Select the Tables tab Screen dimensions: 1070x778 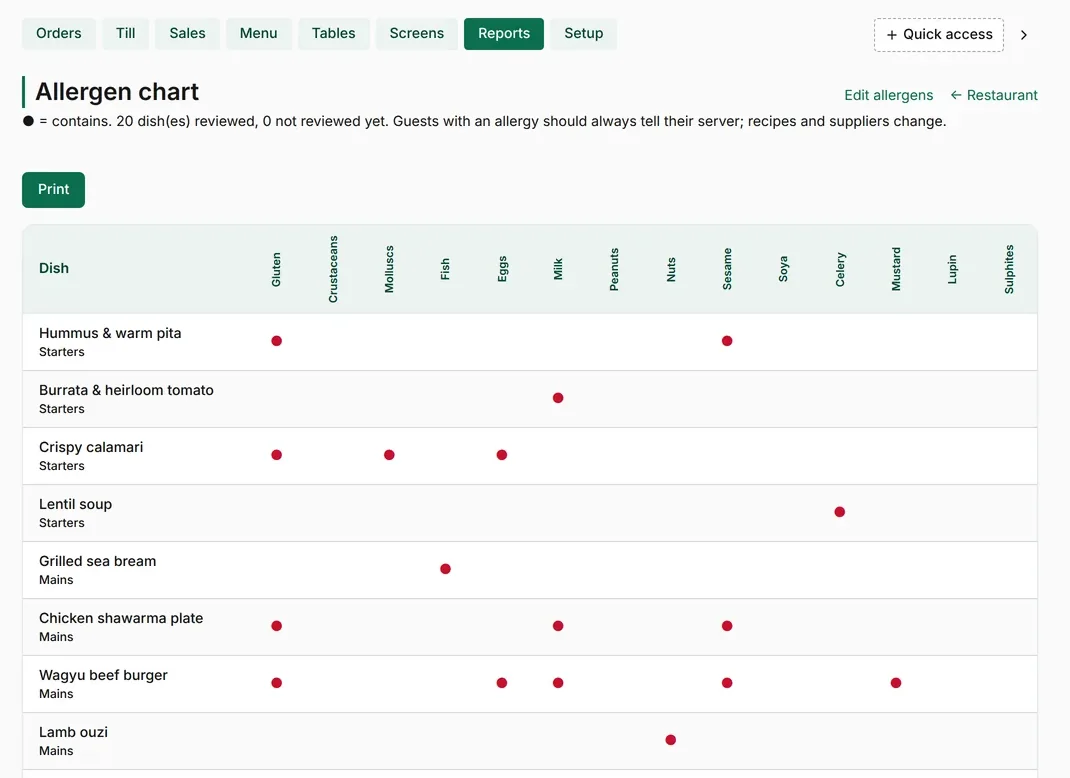(334, 33)
